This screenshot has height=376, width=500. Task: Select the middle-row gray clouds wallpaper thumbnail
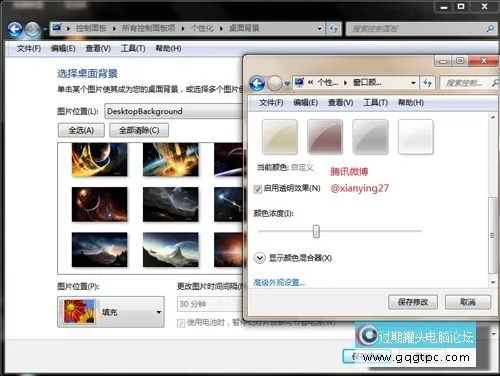pos(171,204)
